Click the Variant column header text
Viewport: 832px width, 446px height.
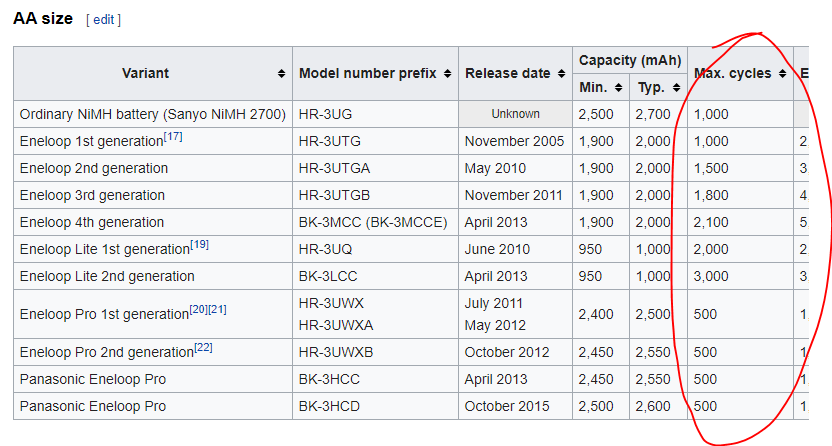(145, 73)
